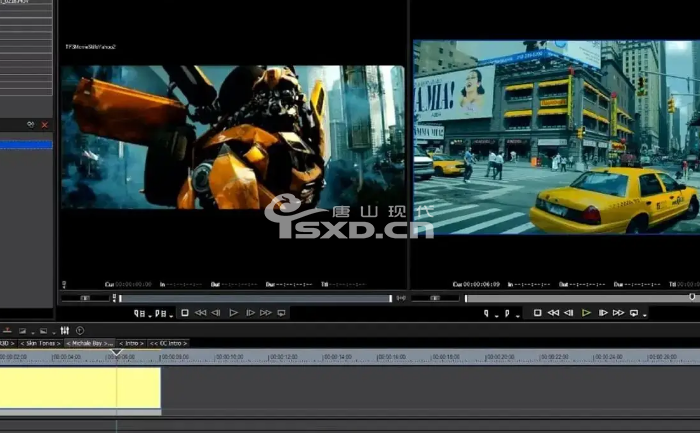Open loop options dropdown in right recorder
Image resolution: width=700 pixels, height=433 pixels.
(645, 316)
